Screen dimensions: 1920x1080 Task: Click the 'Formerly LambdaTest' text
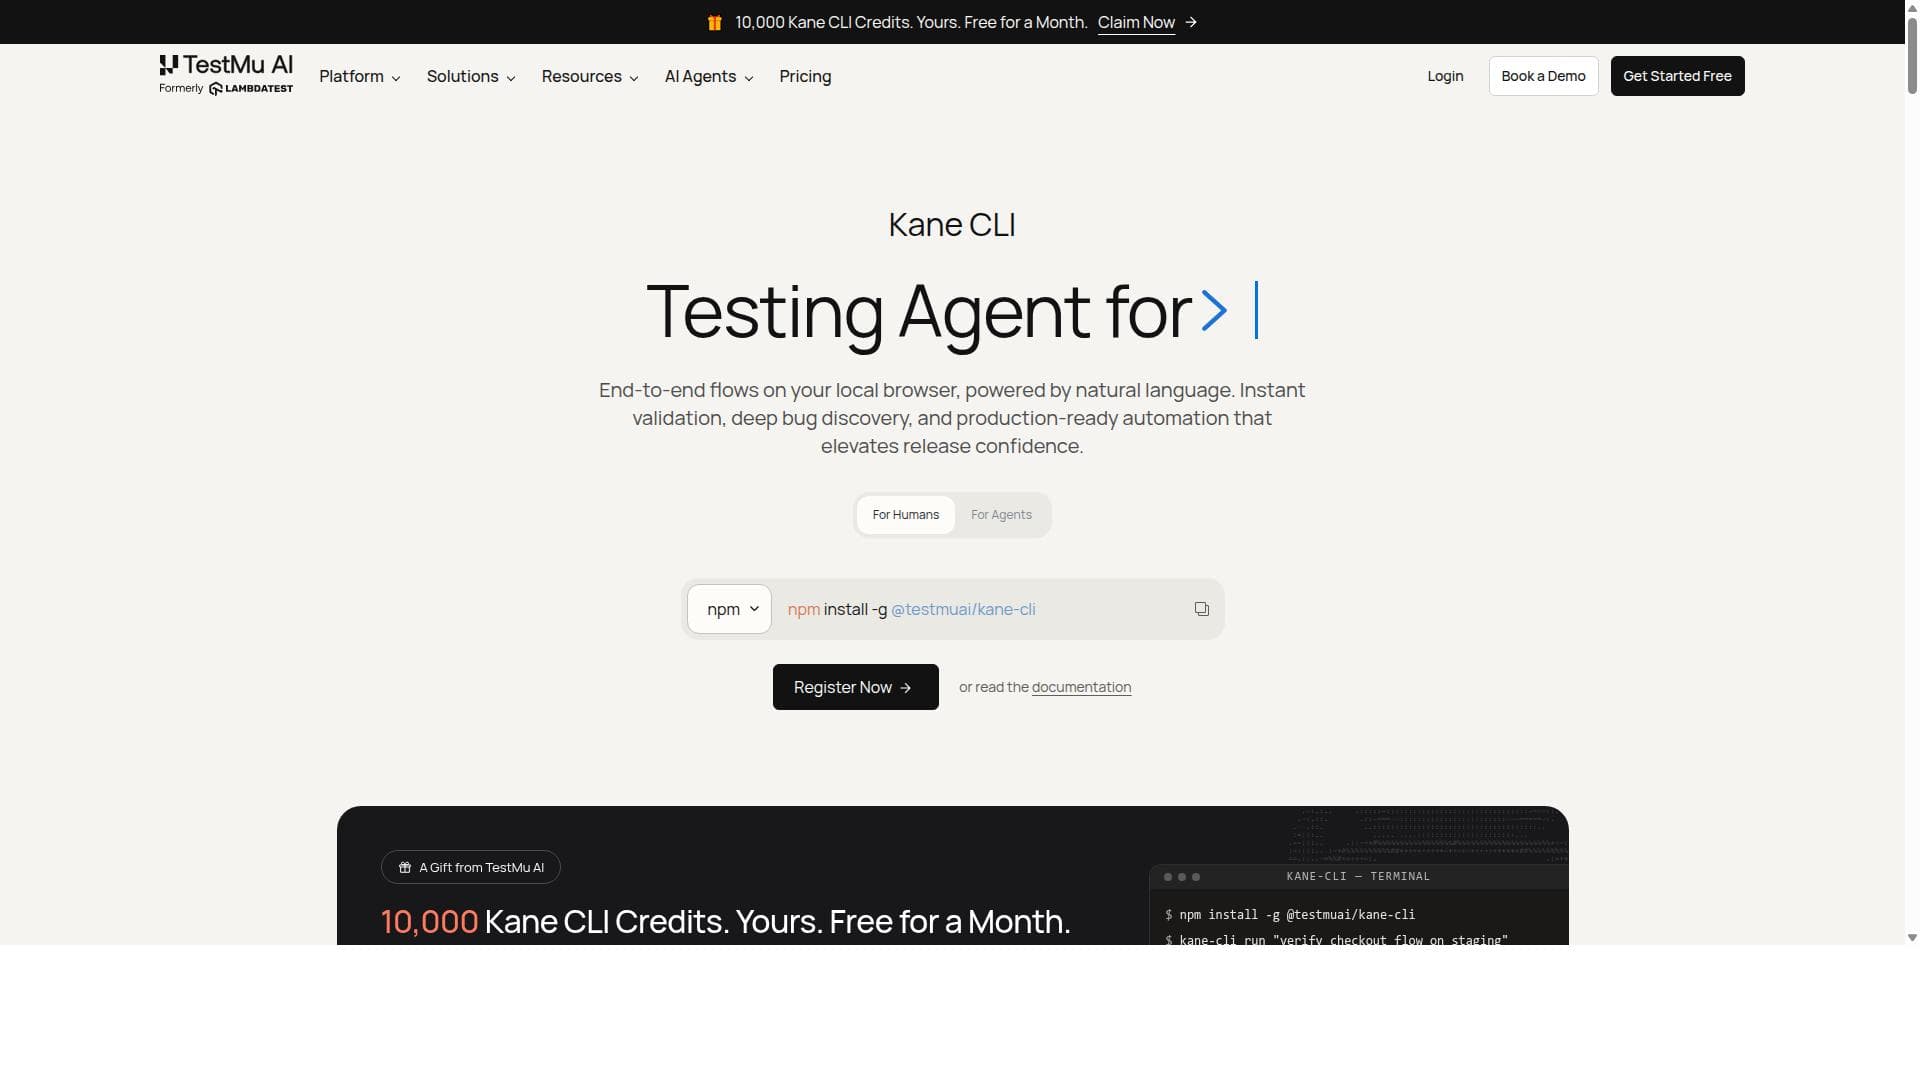pyautogui.click(x=226, y=89)
